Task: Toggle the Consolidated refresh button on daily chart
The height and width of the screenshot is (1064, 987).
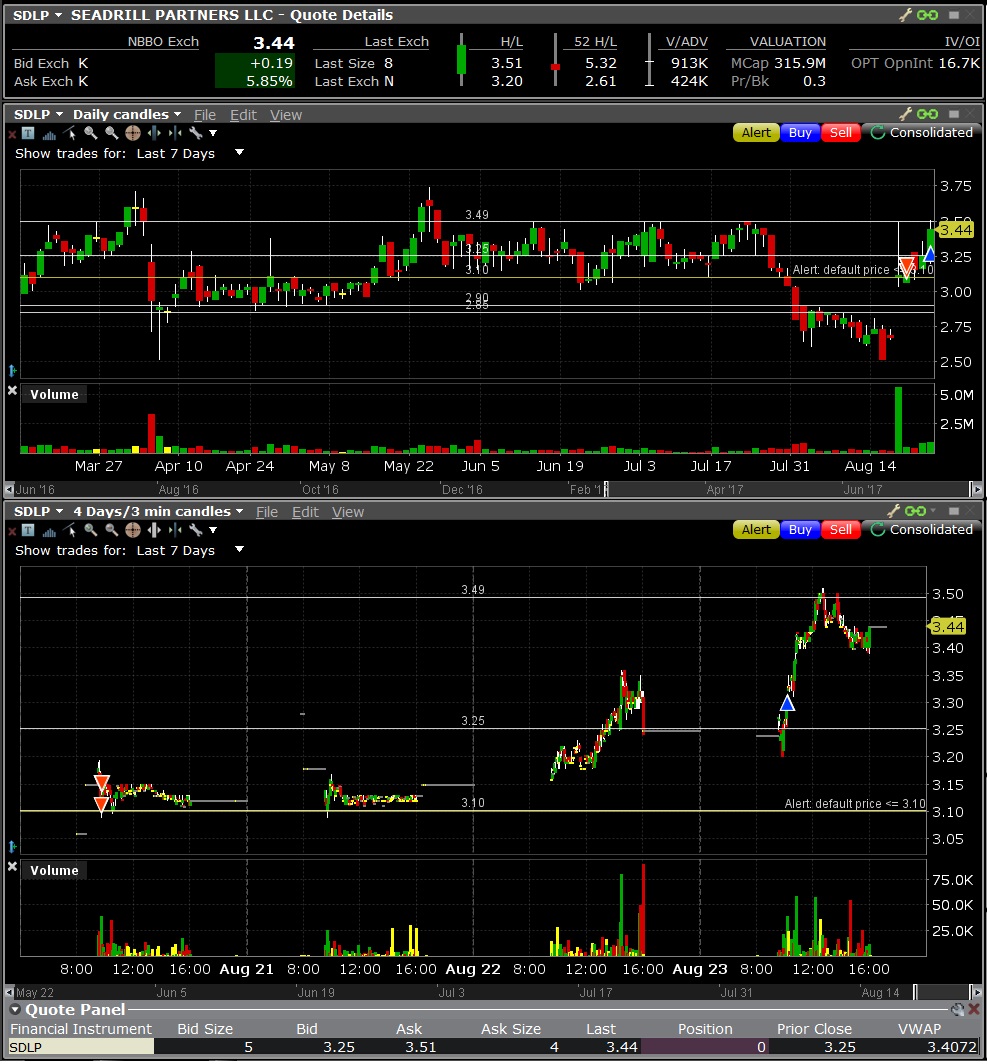Action: [921, 132]
